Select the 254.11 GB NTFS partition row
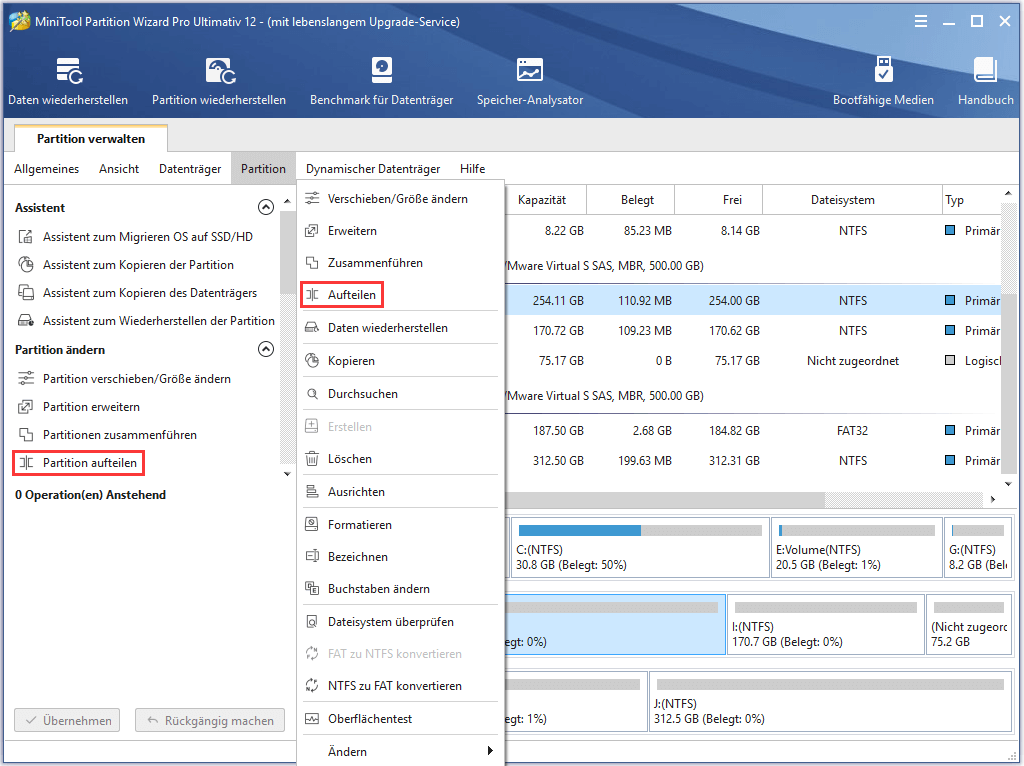The width and height of the screenshot is (1024, 766). click(752, 300)
